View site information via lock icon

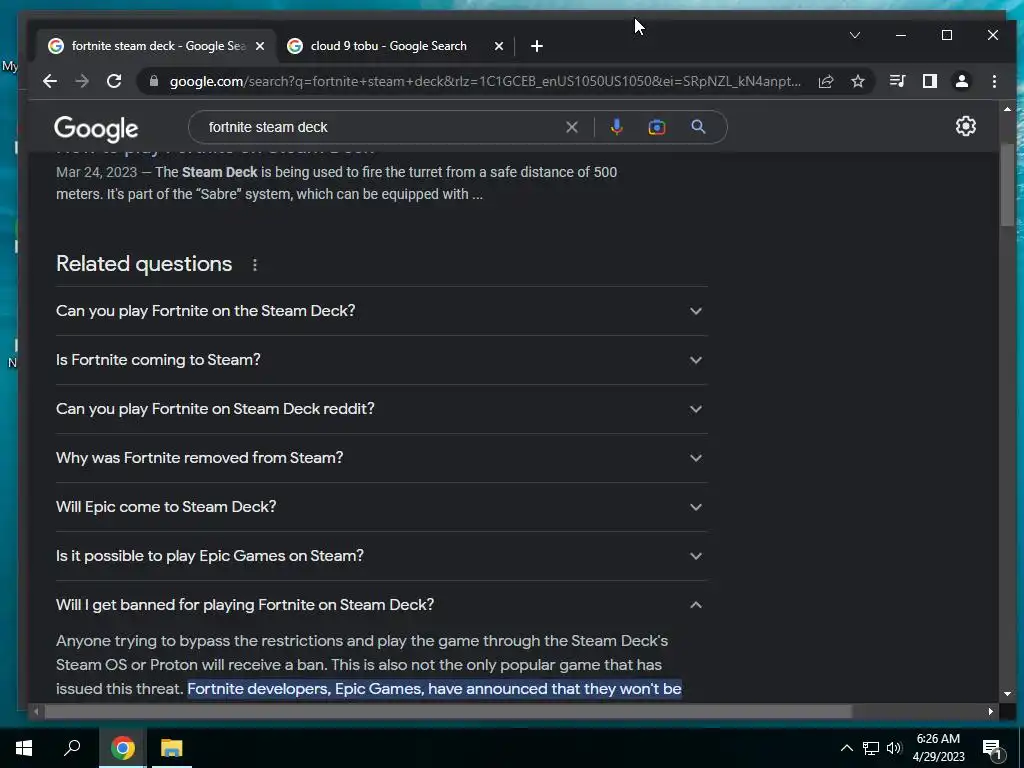(154, 81)
